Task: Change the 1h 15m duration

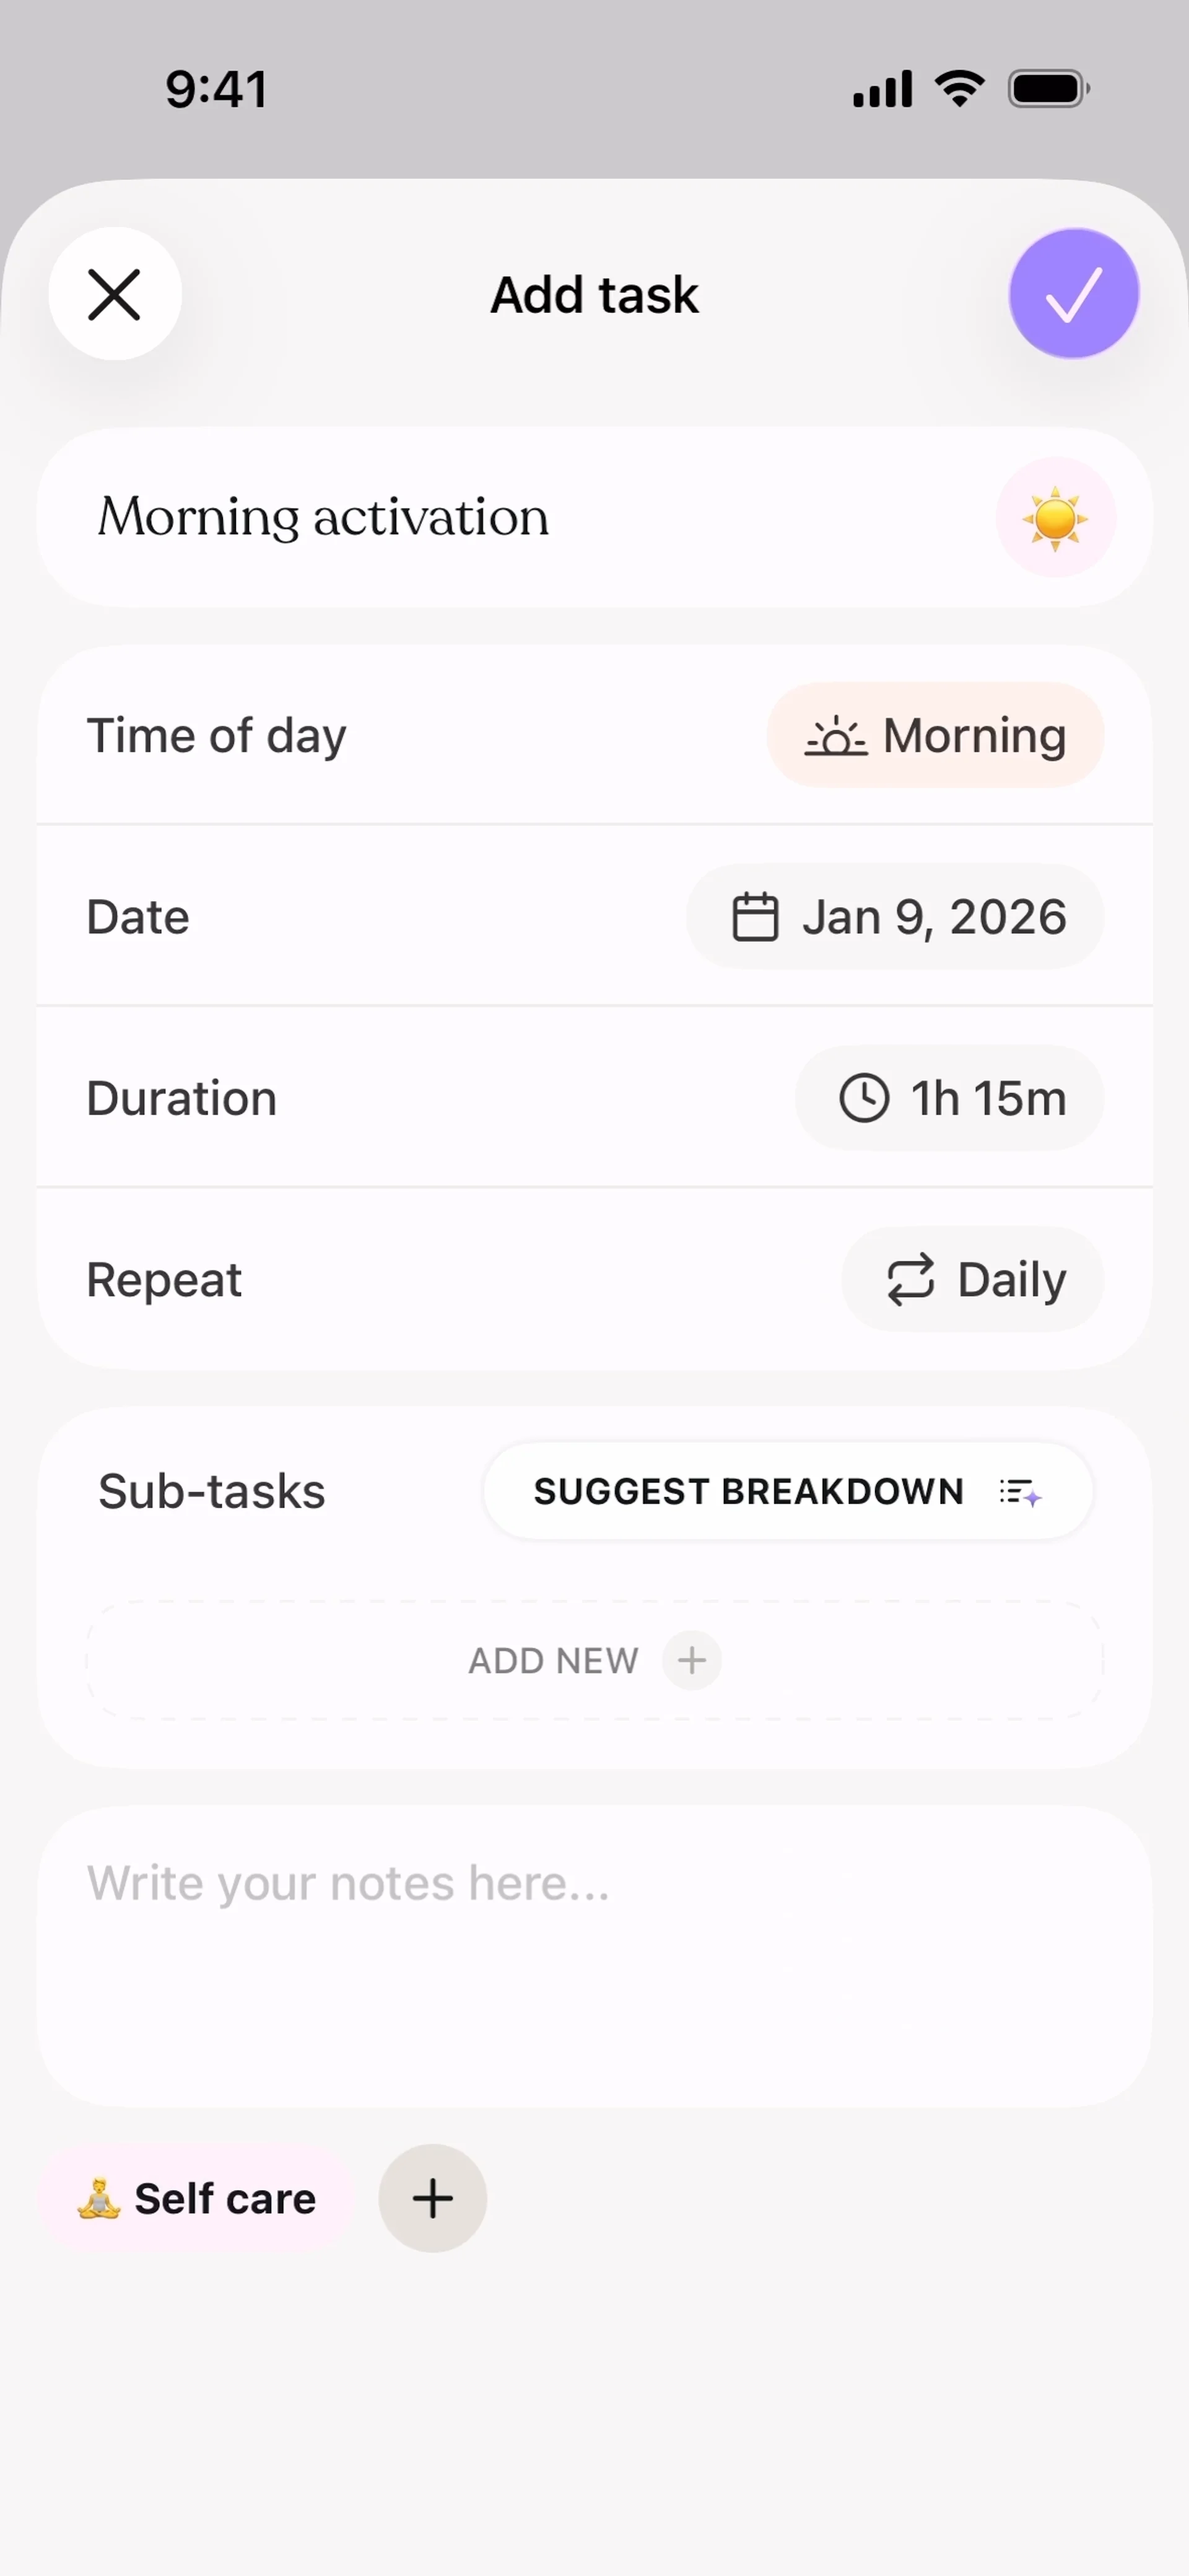Action: point(949,1098)
